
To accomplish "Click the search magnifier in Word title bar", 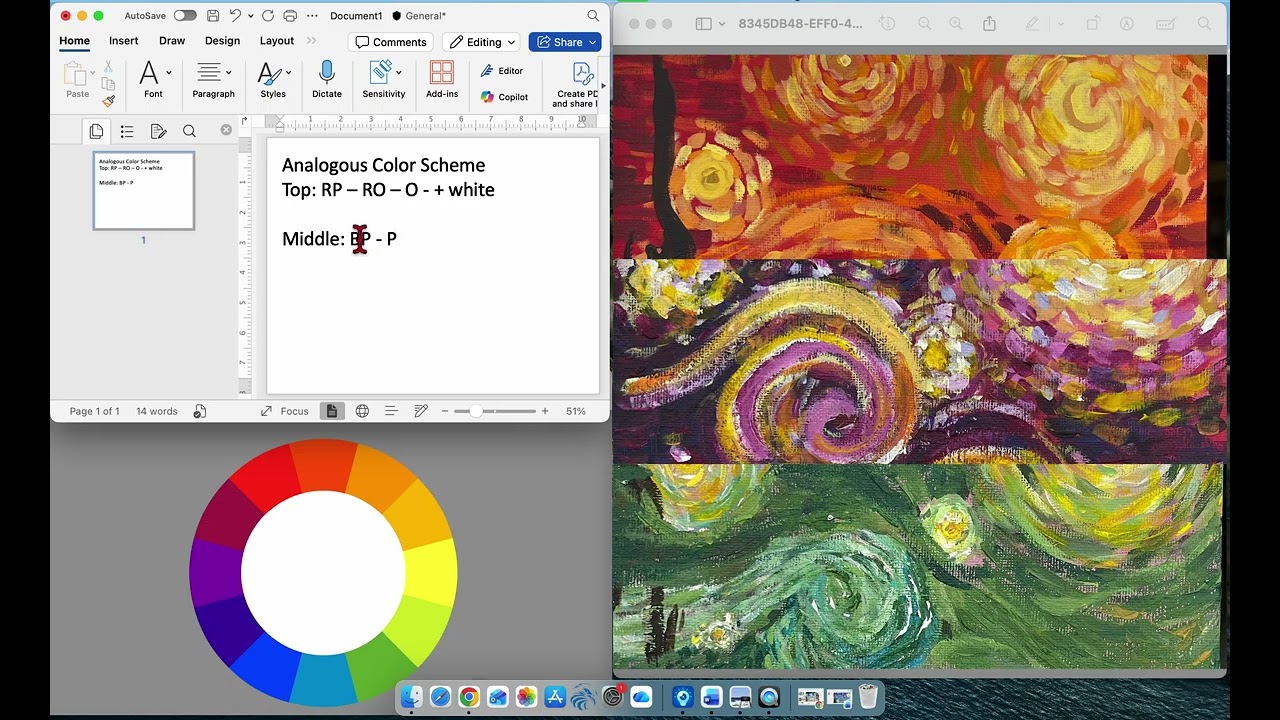I will (593, 16).
